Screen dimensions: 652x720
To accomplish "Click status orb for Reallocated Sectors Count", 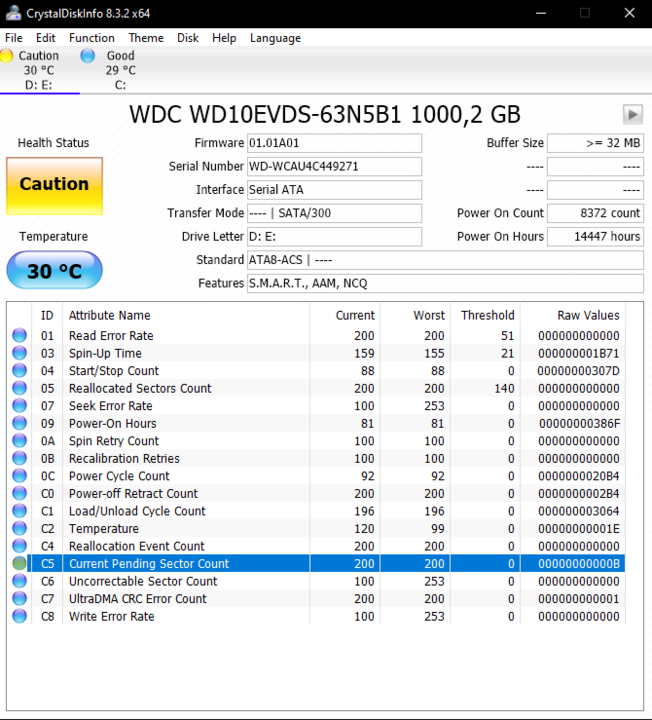I will (19, 388).
